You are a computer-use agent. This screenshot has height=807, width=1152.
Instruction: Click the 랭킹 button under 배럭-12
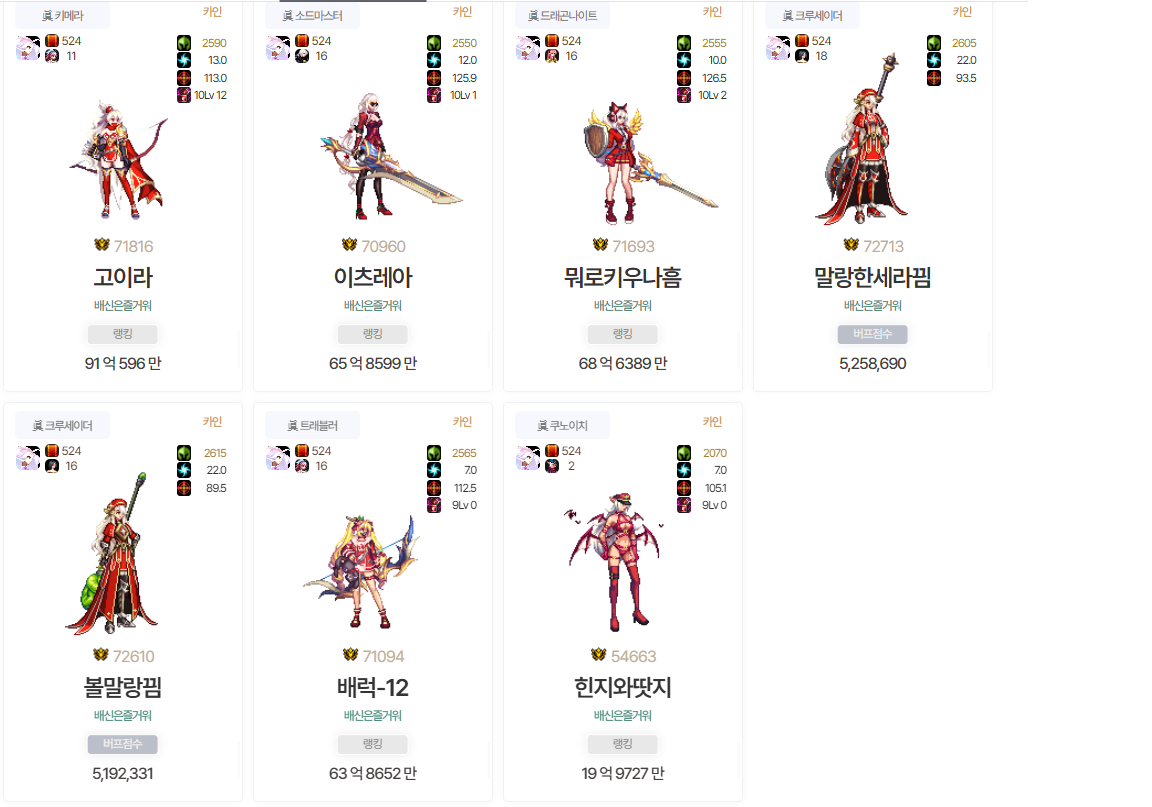pyautogui.click(x=372, y=745)
